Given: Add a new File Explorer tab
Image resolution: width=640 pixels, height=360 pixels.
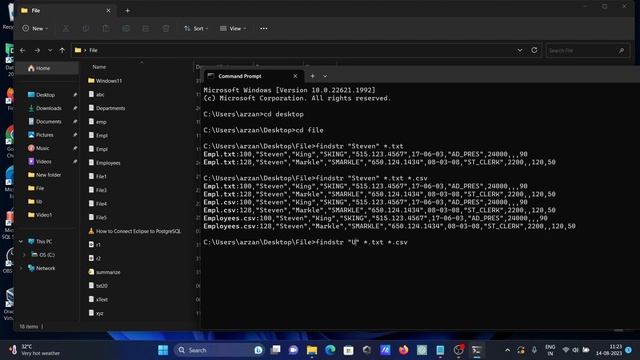Looking at the screenshot, I should coord(128,11).
